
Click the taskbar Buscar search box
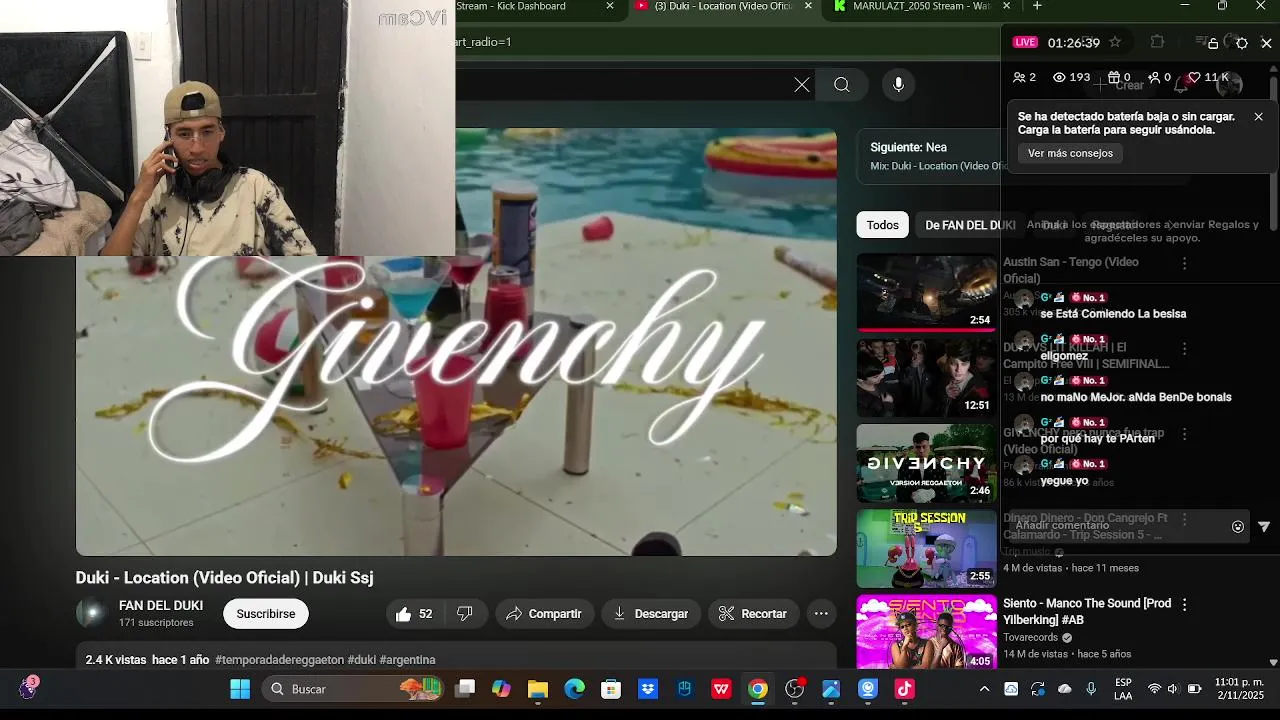tap(354, 689)
